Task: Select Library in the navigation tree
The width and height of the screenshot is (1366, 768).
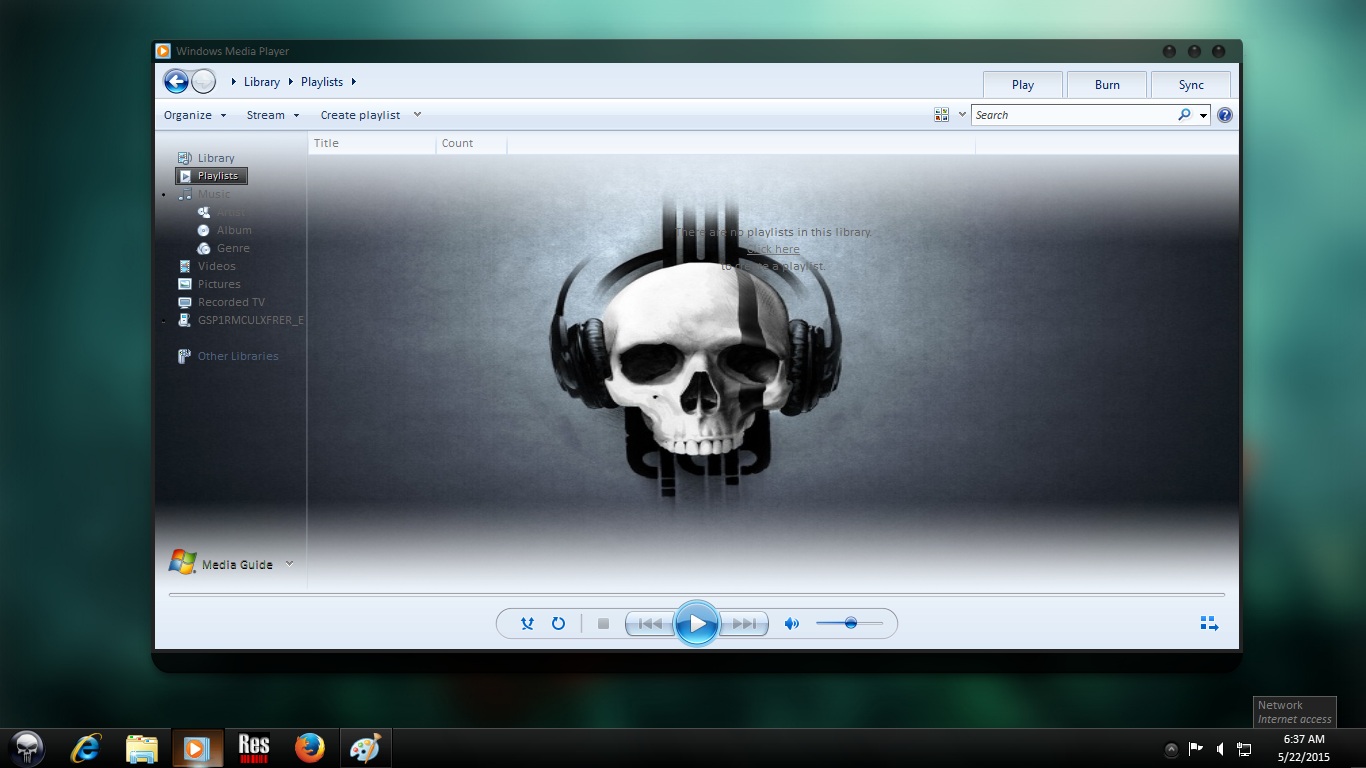Action: pyautogui.click(x=216, y=158)
